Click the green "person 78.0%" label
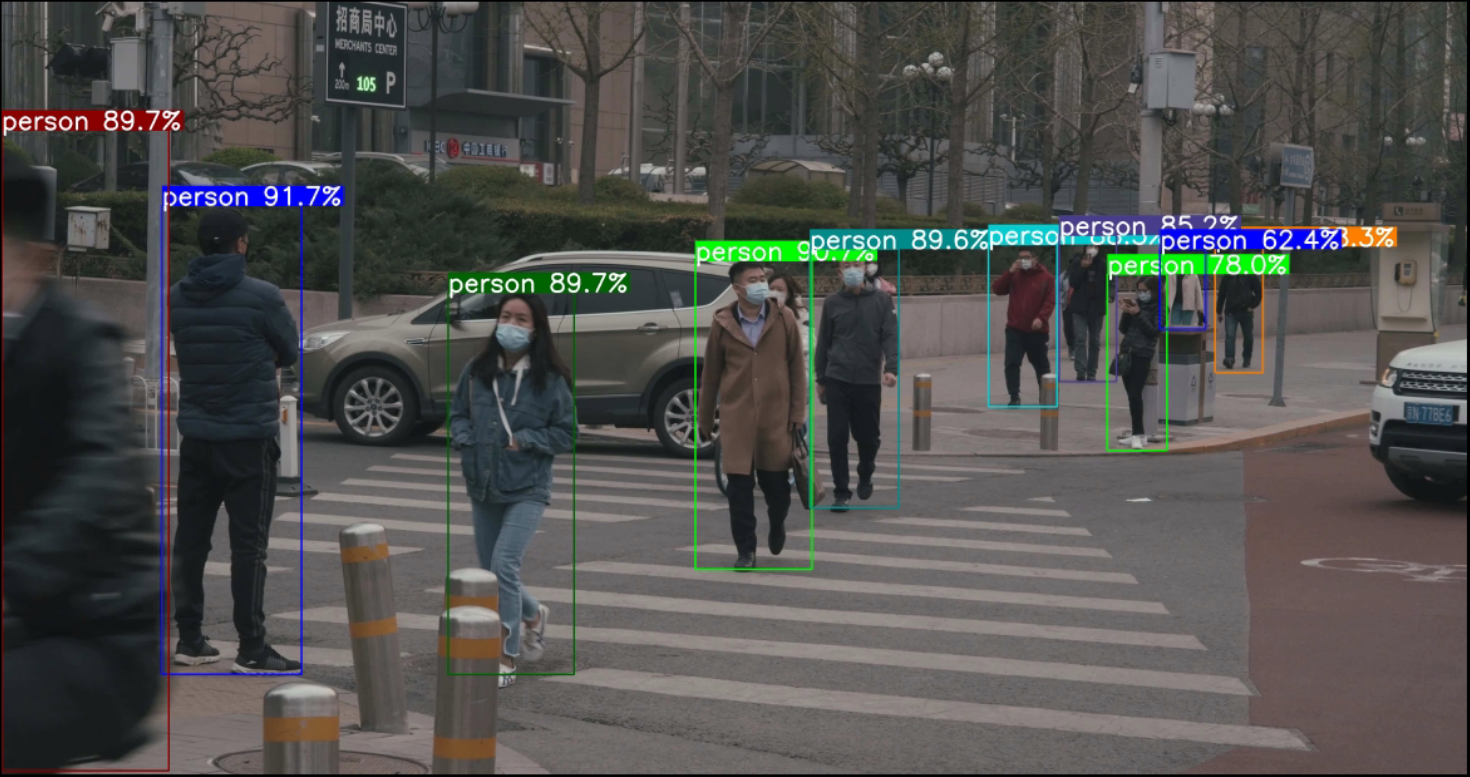This screenshot has height=777, width=1470. pos(1198,265)
